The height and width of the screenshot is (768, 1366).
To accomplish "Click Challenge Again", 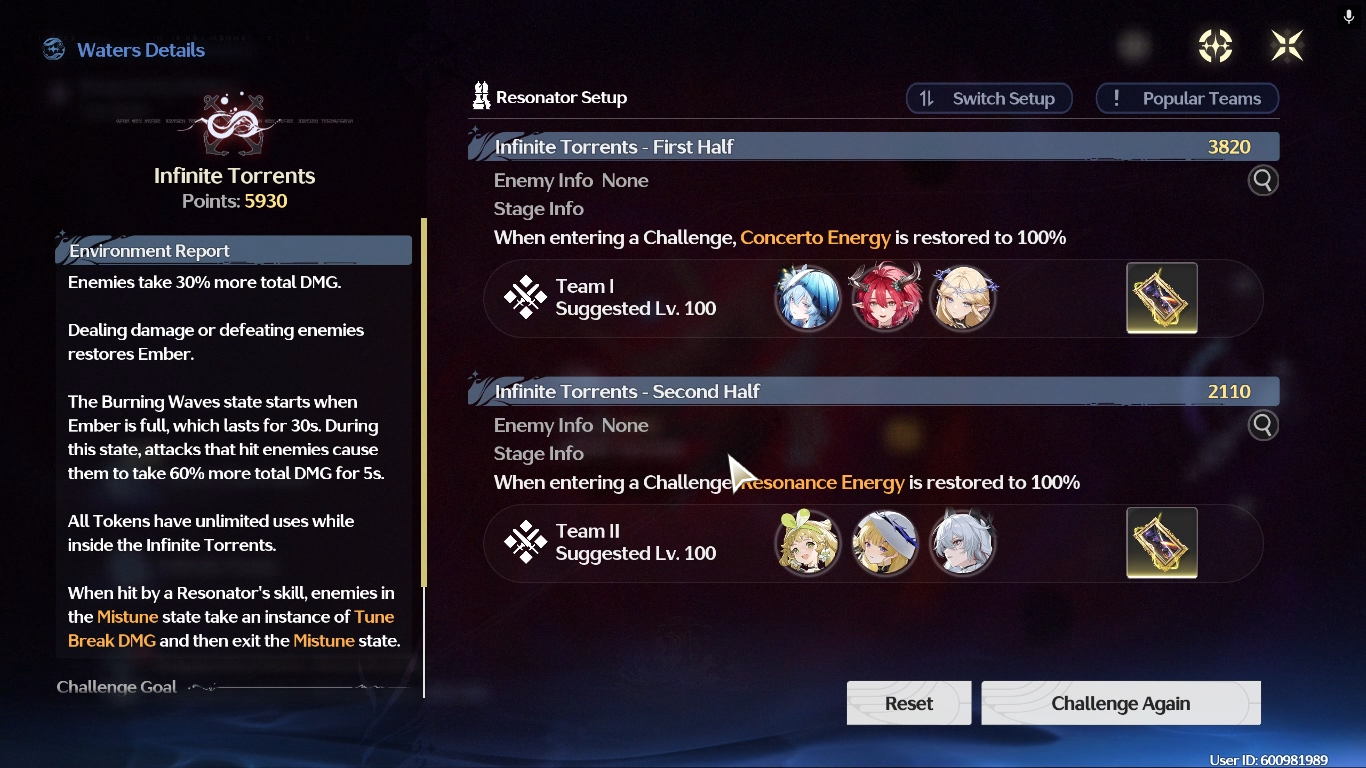I will pos(1121,703).
